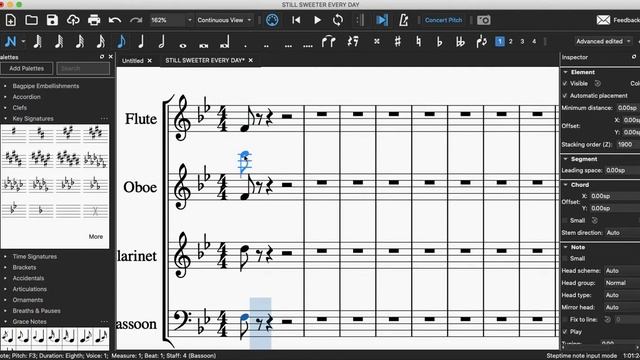Expand Articulations palette

tap(29, 289)
